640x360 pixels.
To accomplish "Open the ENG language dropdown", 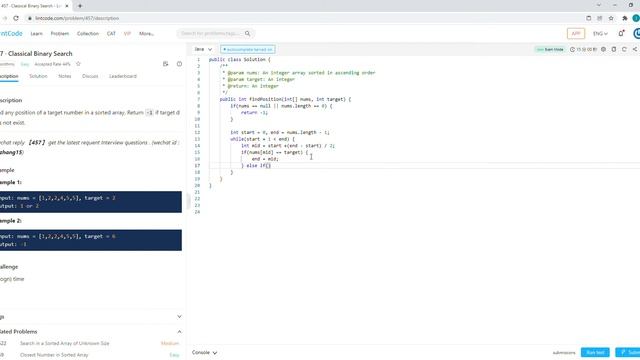I will 600,33.
